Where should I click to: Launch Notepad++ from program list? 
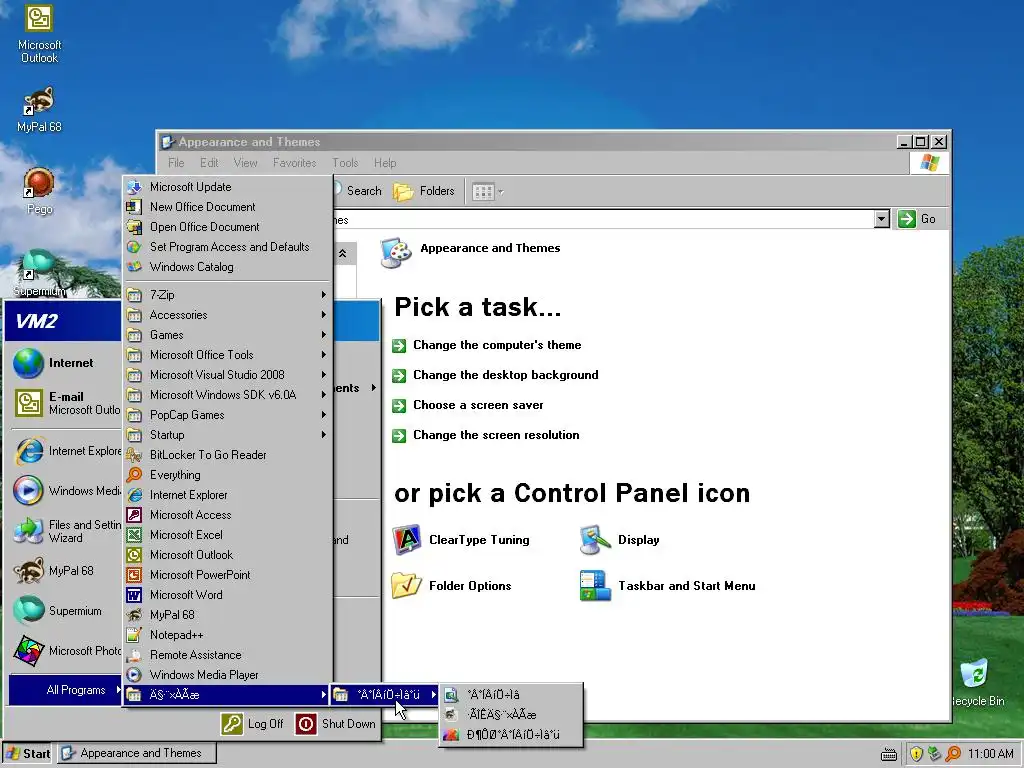228,635
